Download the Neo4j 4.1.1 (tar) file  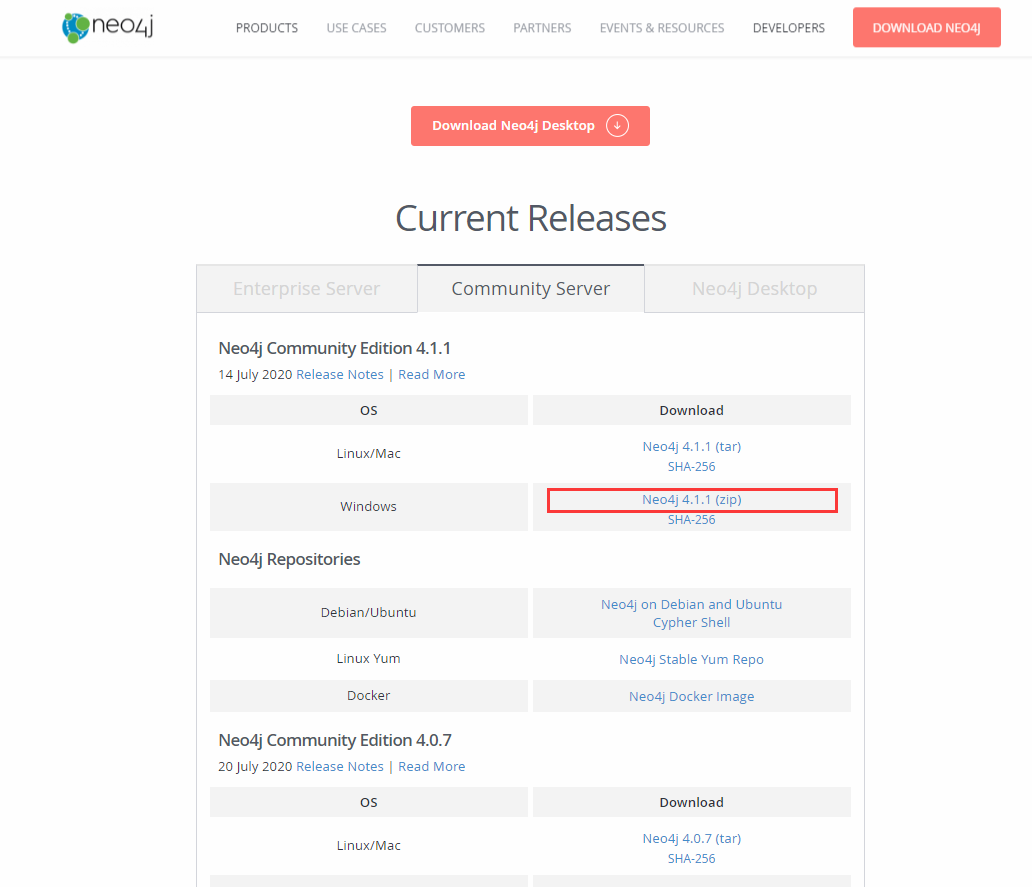coord(692,447)
